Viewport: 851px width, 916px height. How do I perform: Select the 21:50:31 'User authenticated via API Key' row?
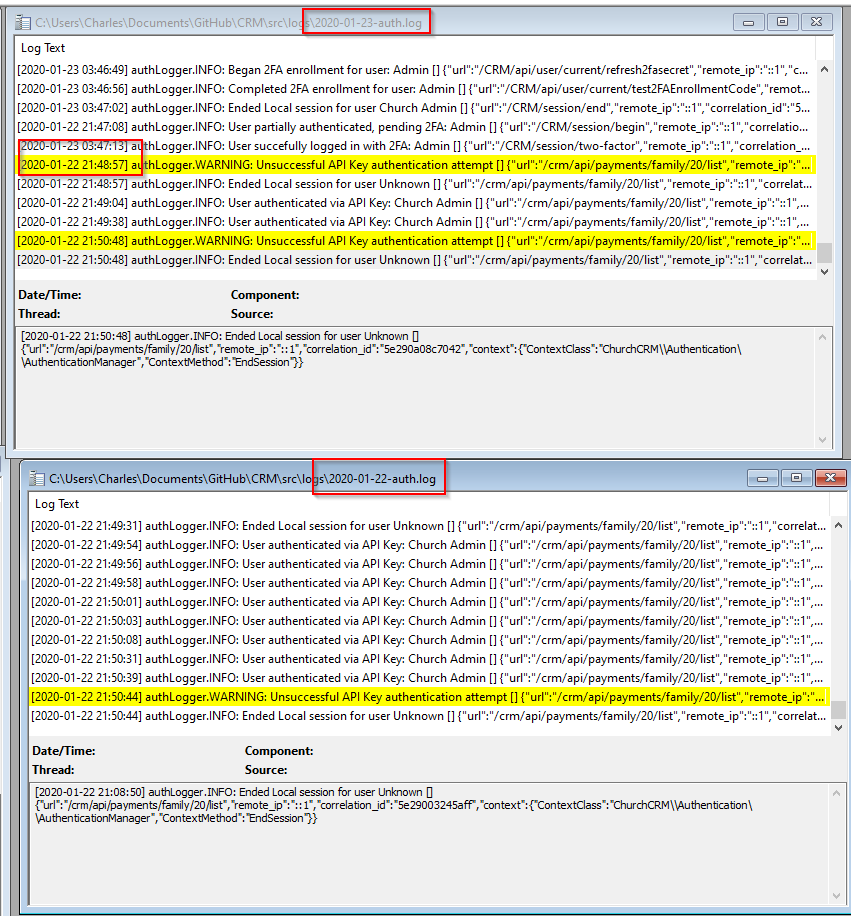(x=429, y=659)
